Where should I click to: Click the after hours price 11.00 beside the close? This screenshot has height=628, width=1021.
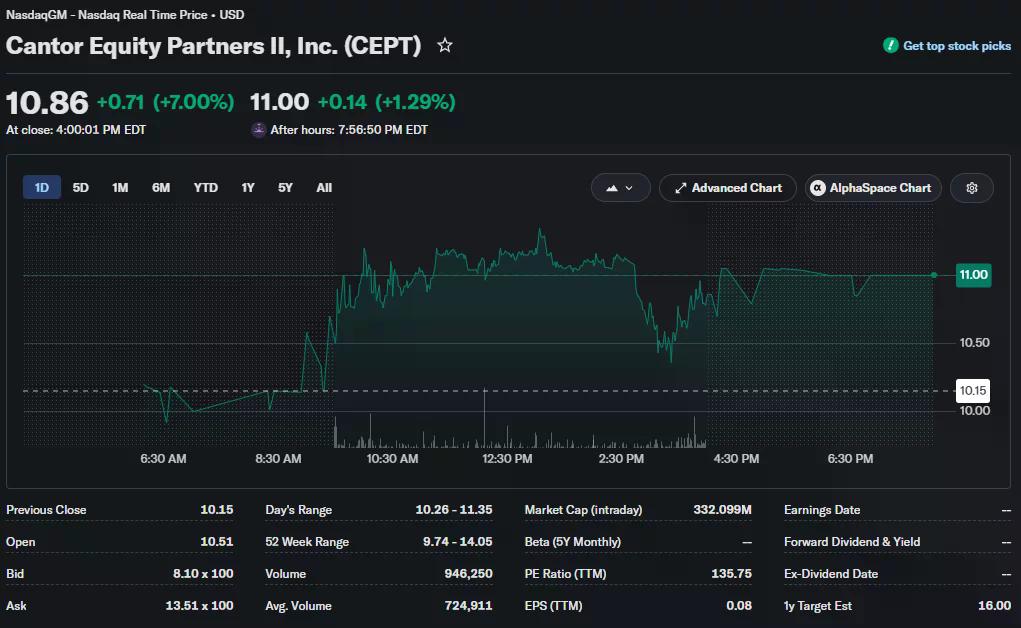pos(279,102)
